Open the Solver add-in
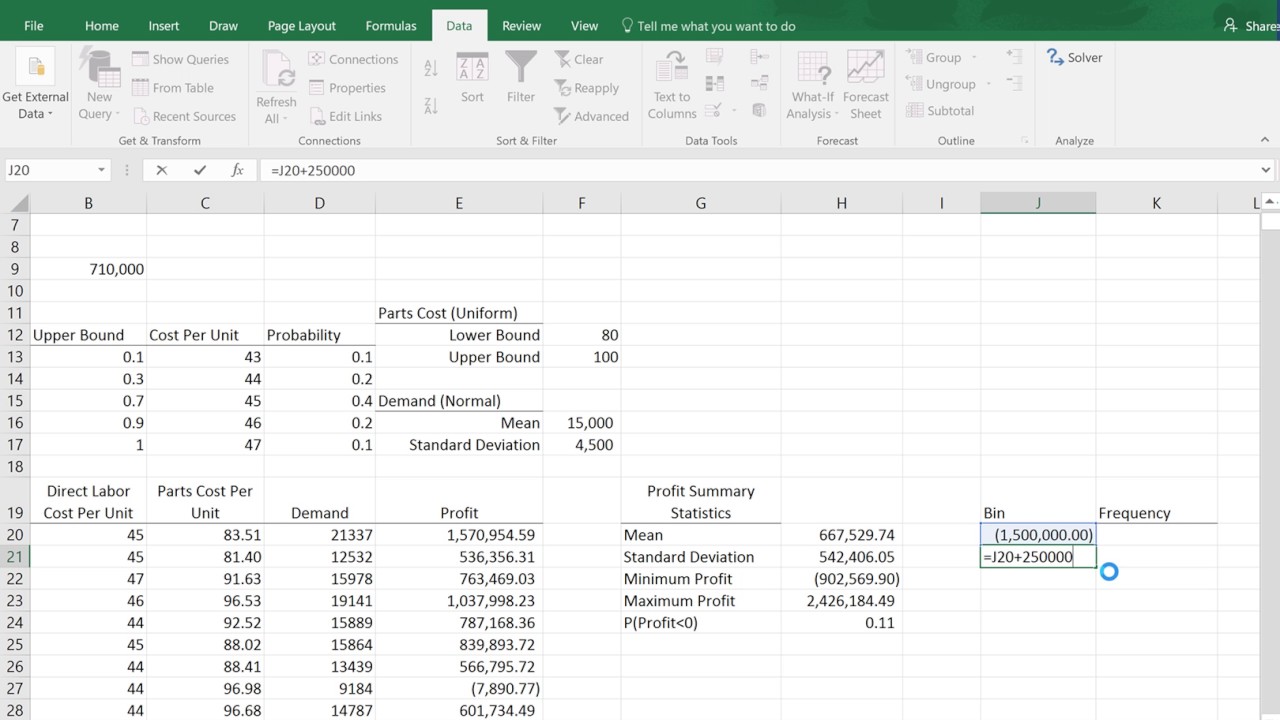 [1074, 58]
